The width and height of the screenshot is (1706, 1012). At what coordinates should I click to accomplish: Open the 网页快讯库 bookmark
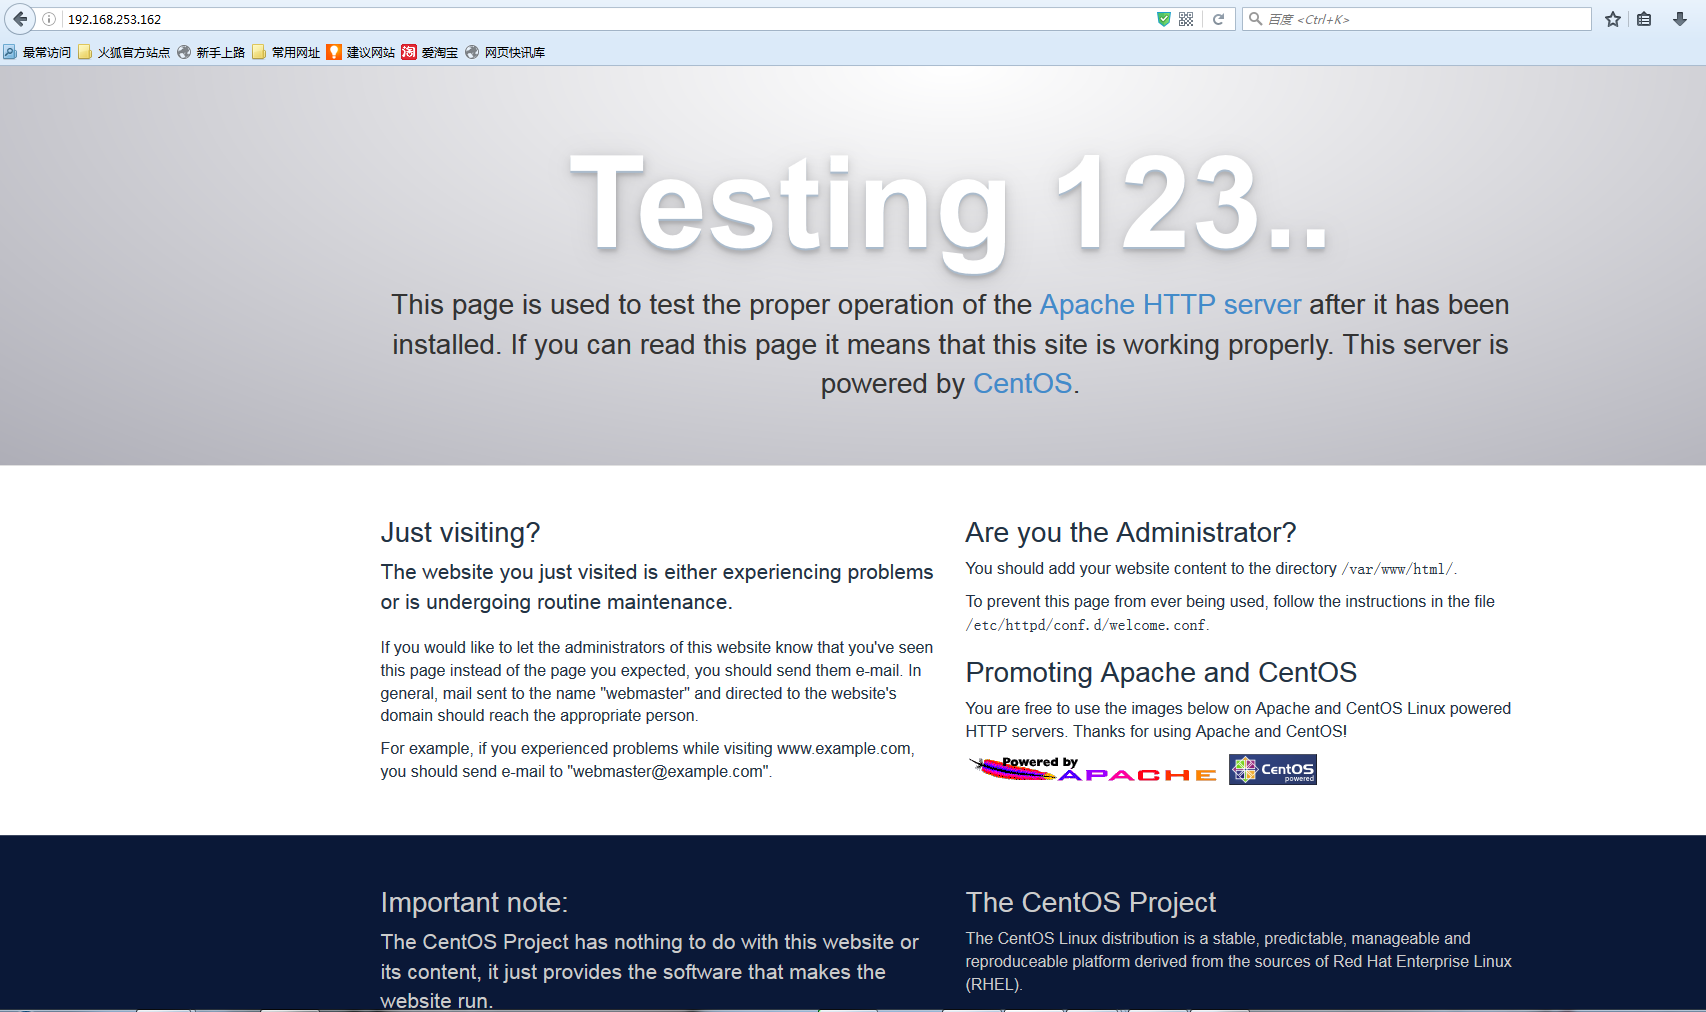pyautogui.click(x=505, y=52)
